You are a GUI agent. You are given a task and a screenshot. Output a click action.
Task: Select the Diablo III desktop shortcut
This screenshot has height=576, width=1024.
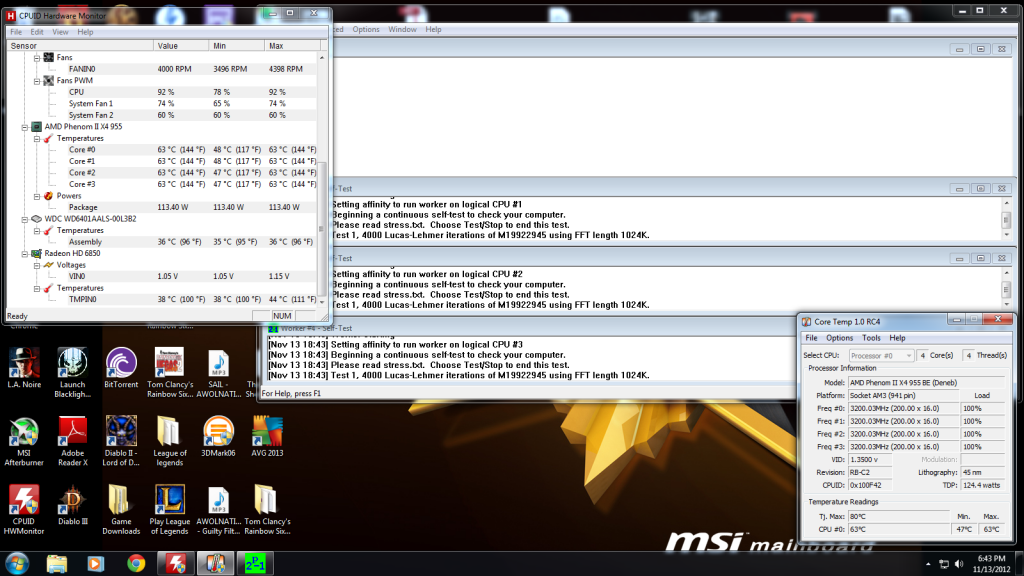(x=72, y=505)
